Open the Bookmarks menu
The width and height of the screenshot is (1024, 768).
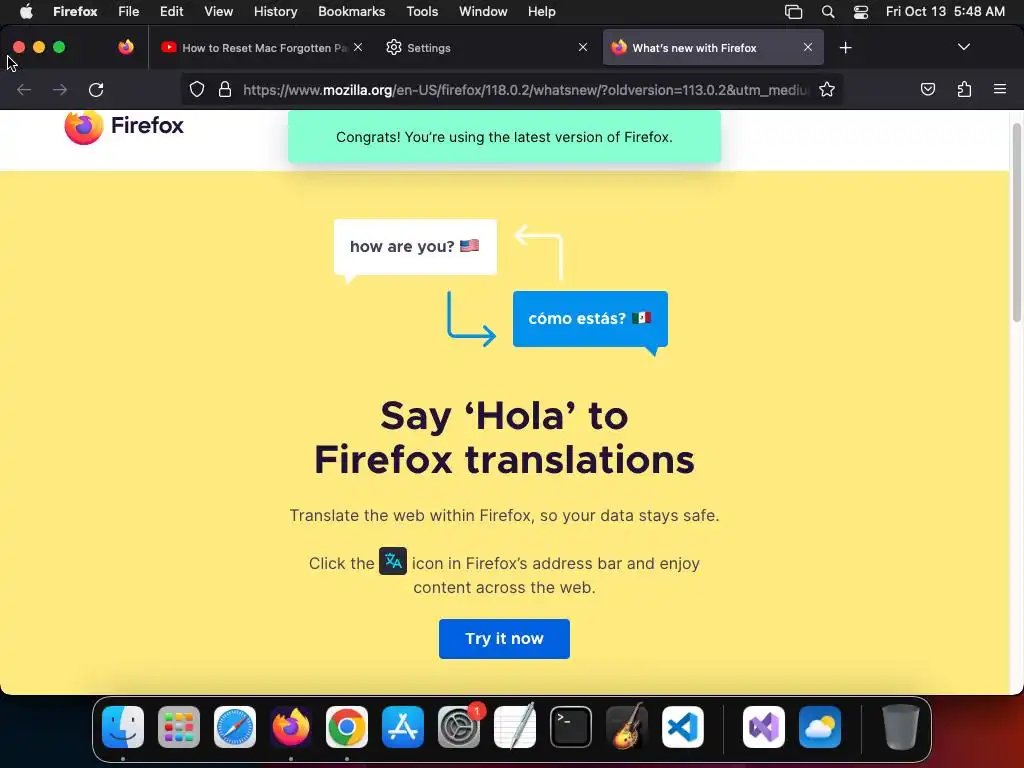coord(351,11)
